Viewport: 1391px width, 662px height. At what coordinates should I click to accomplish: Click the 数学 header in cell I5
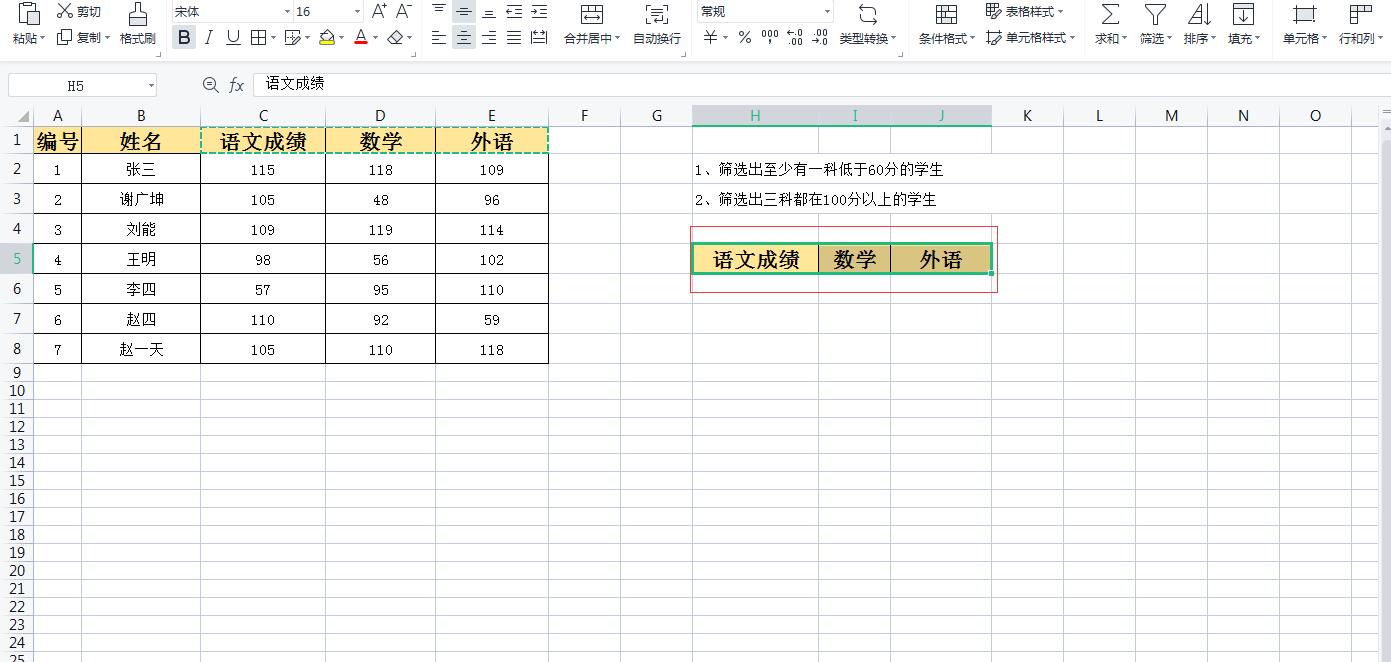click(855, 259)
